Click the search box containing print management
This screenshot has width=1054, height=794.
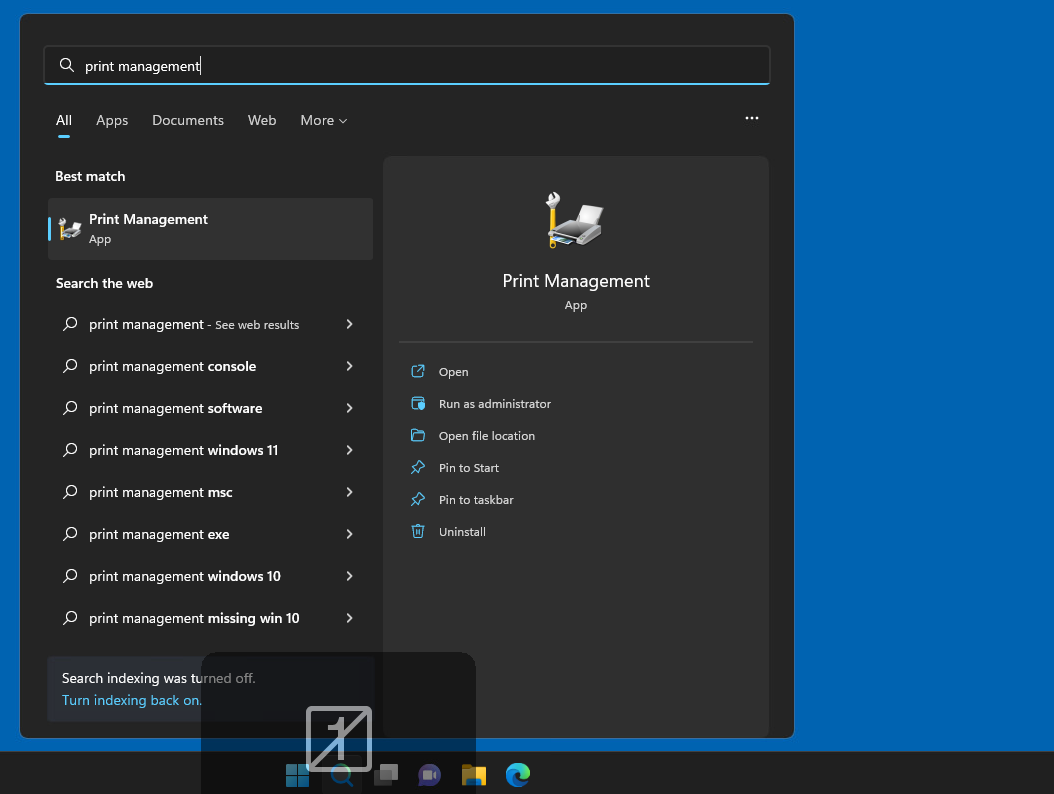click(407, 65)
